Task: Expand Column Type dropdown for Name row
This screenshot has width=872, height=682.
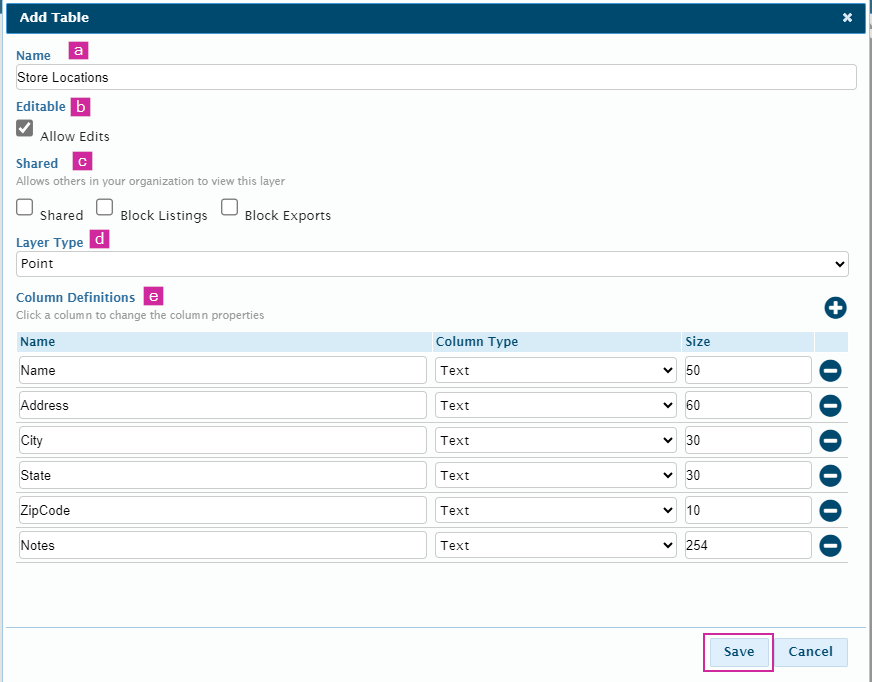Action: pyautogui.click(x=556, y=371)
